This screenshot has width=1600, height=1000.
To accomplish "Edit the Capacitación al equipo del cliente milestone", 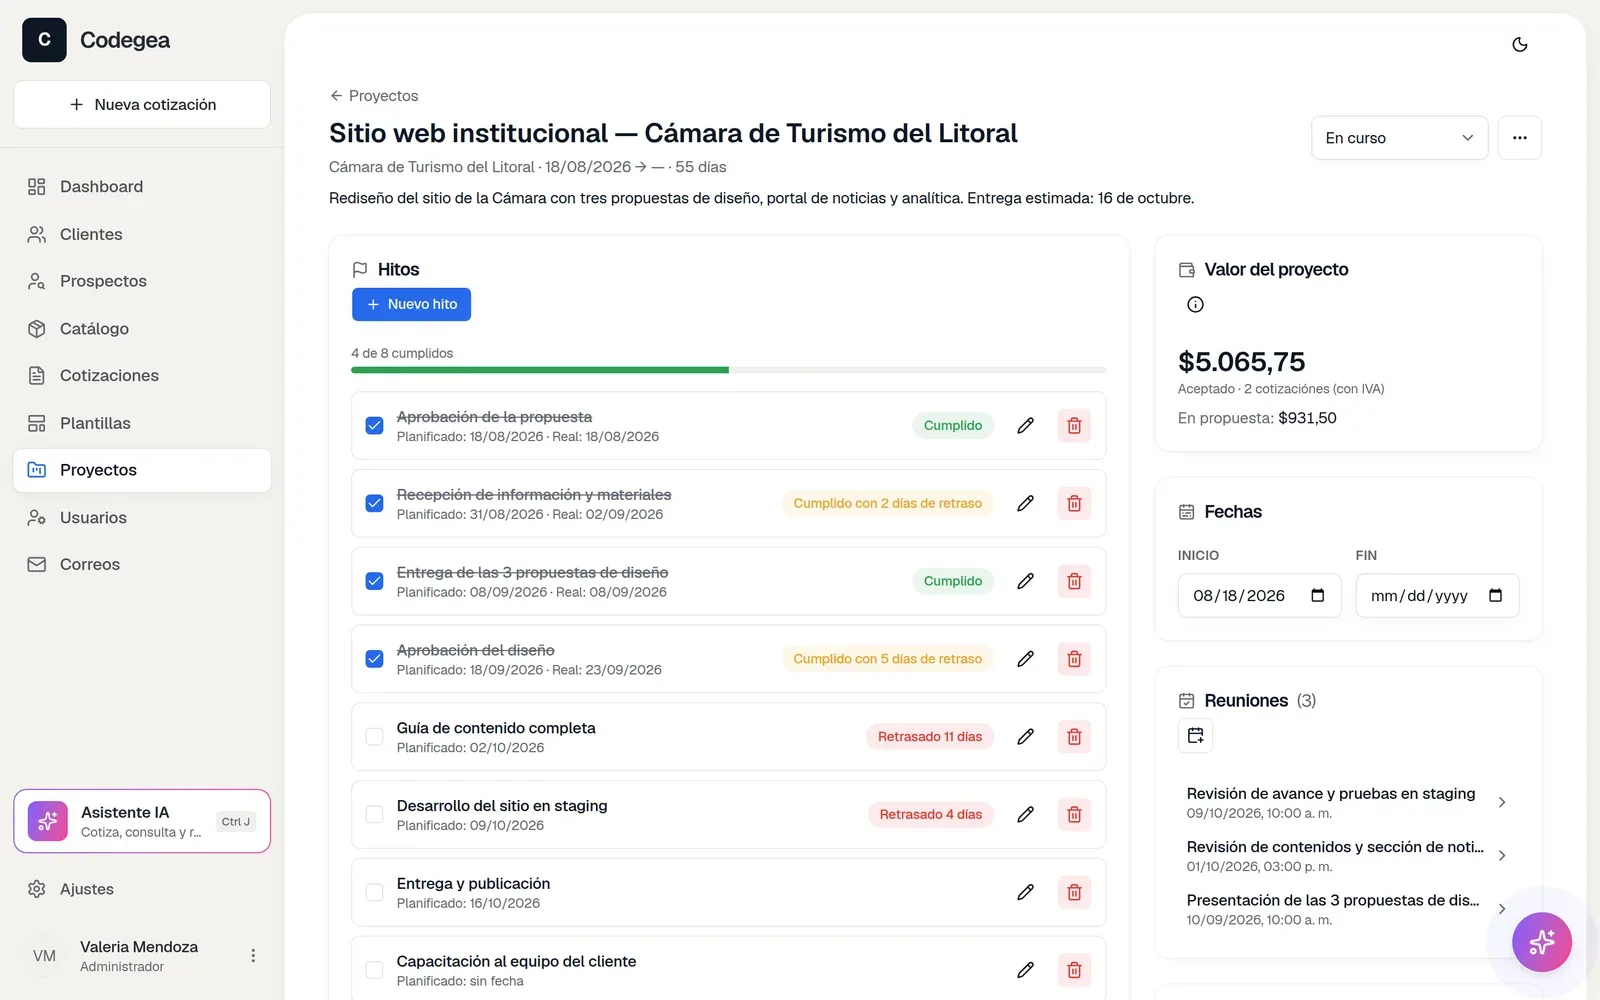I will click(x=1025, y=970).
